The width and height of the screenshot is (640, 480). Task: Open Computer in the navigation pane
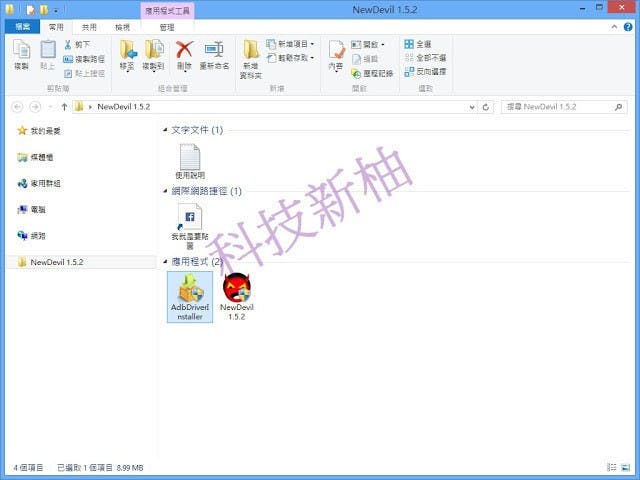tap(31, 210)
